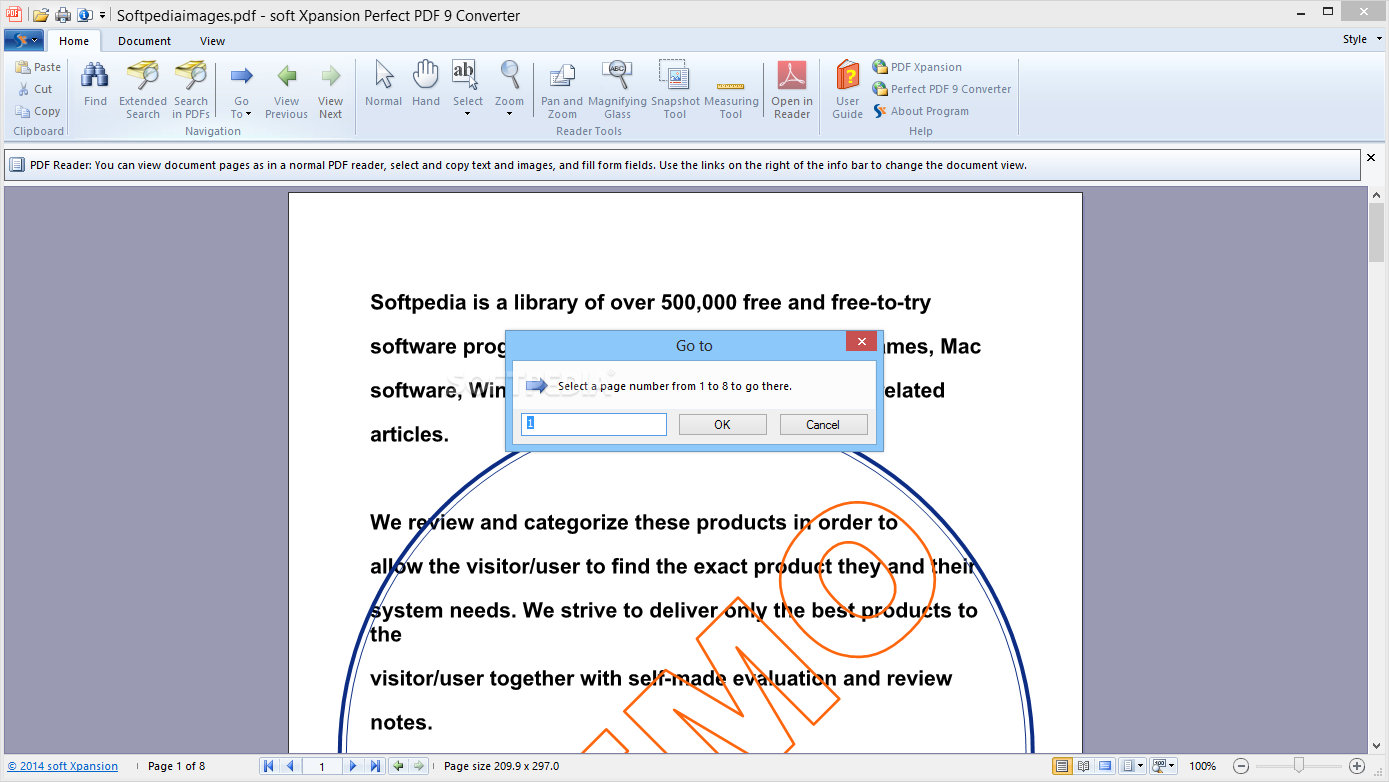This screenshot has height=782, width=1389.
Task: Switch to the Document tab
Action: point(144,41)
